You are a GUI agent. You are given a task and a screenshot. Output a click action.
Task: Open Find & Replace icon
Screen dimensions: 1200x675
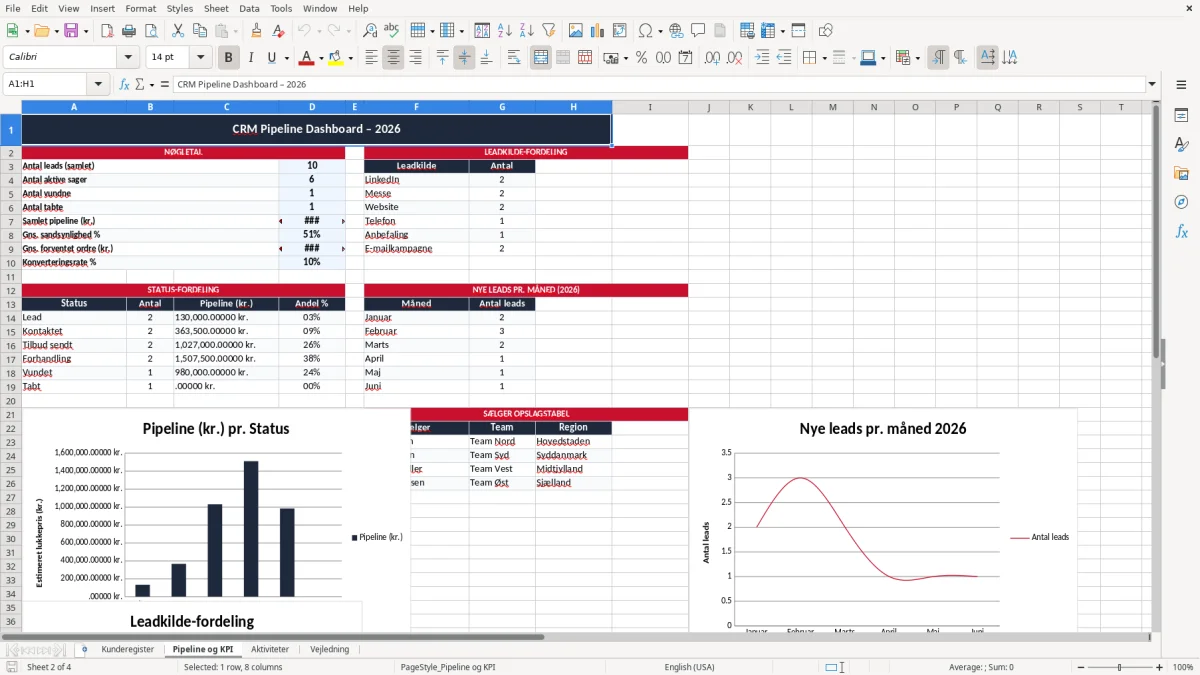[x=370, y=31]
